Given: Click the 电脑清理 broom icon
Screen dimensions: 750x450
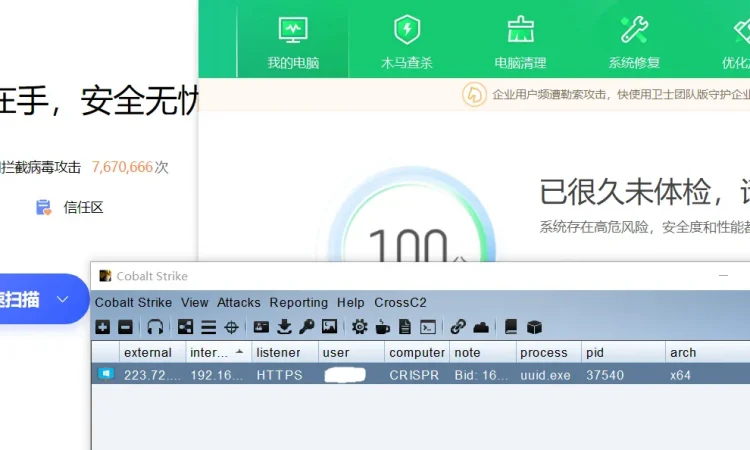Looking at the screenshot, I should pyautogui.click(x=521, y=30).
